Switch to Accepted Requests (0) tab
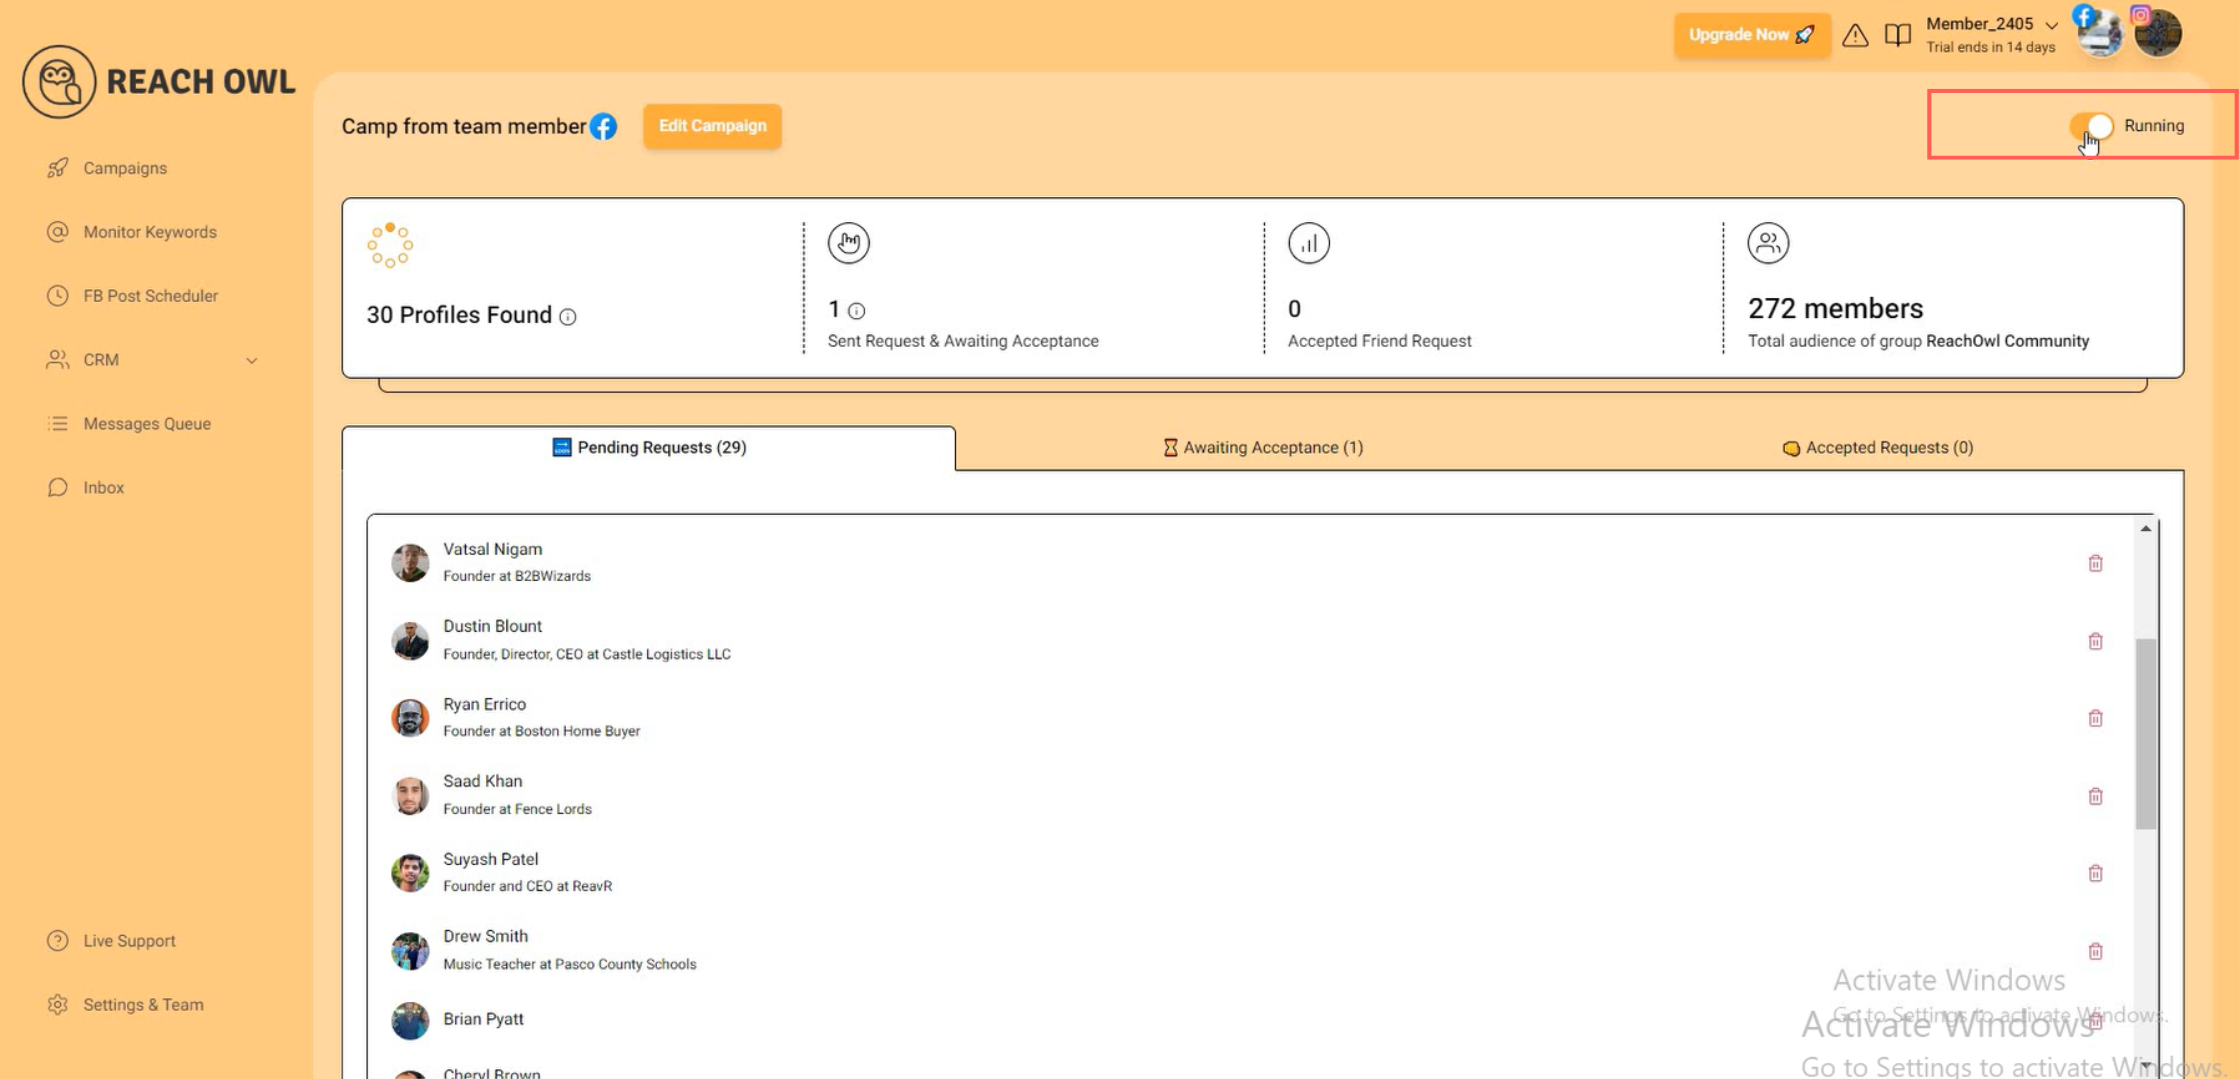The image size is (2240, 1079). pyautogui.click(x=1877, y=448)
